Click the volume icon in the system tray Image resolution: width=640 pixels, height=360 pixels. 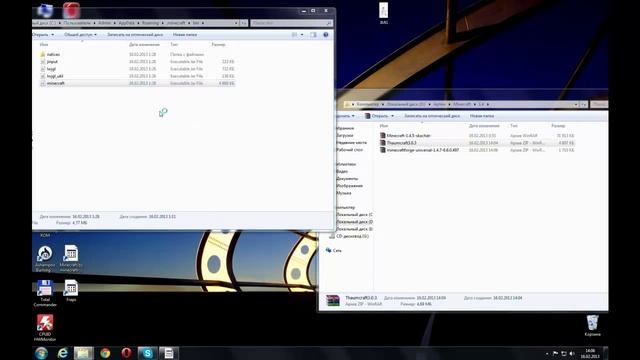point(572,353)
